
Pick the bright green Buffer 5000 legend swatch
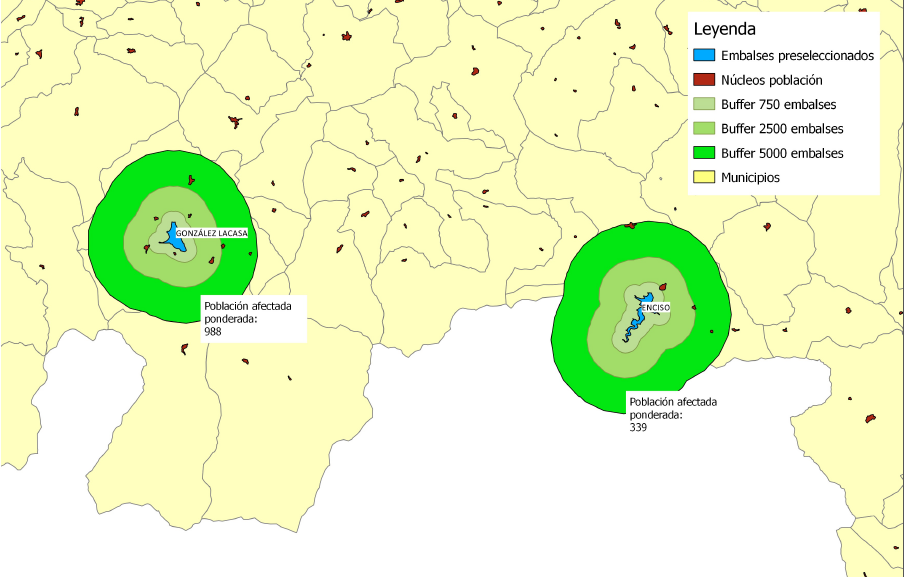(703, 153)
